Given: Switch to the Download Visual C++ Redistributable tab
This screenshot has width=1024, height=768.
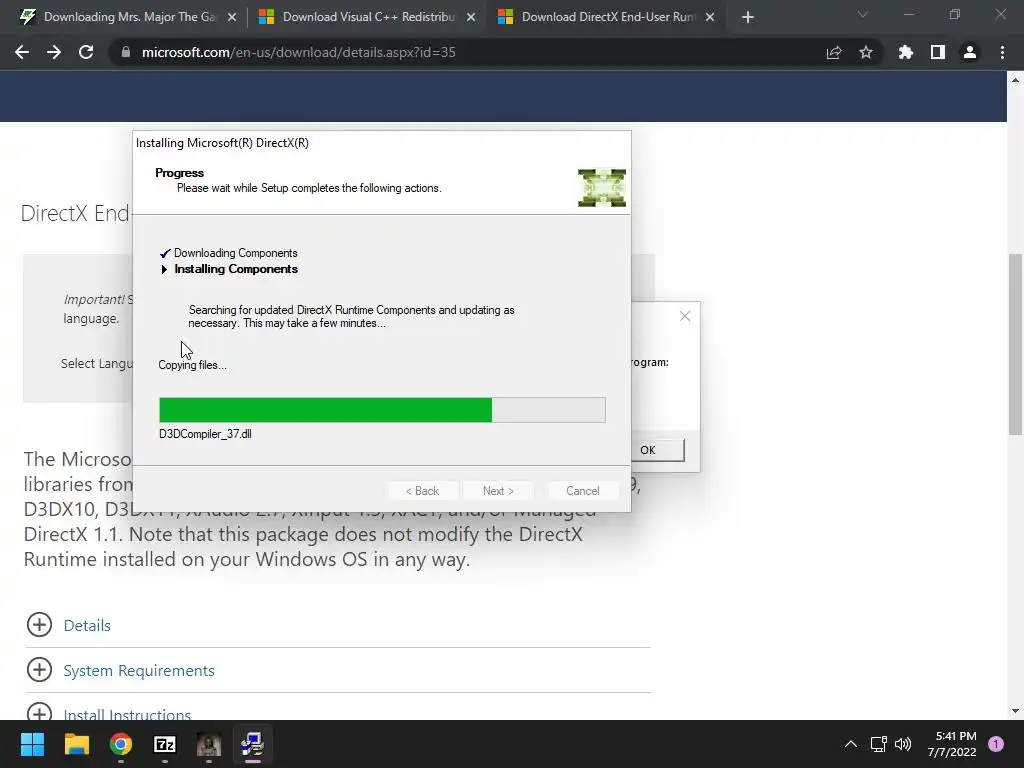Looking at the screenshot, I should pos(368,17).
